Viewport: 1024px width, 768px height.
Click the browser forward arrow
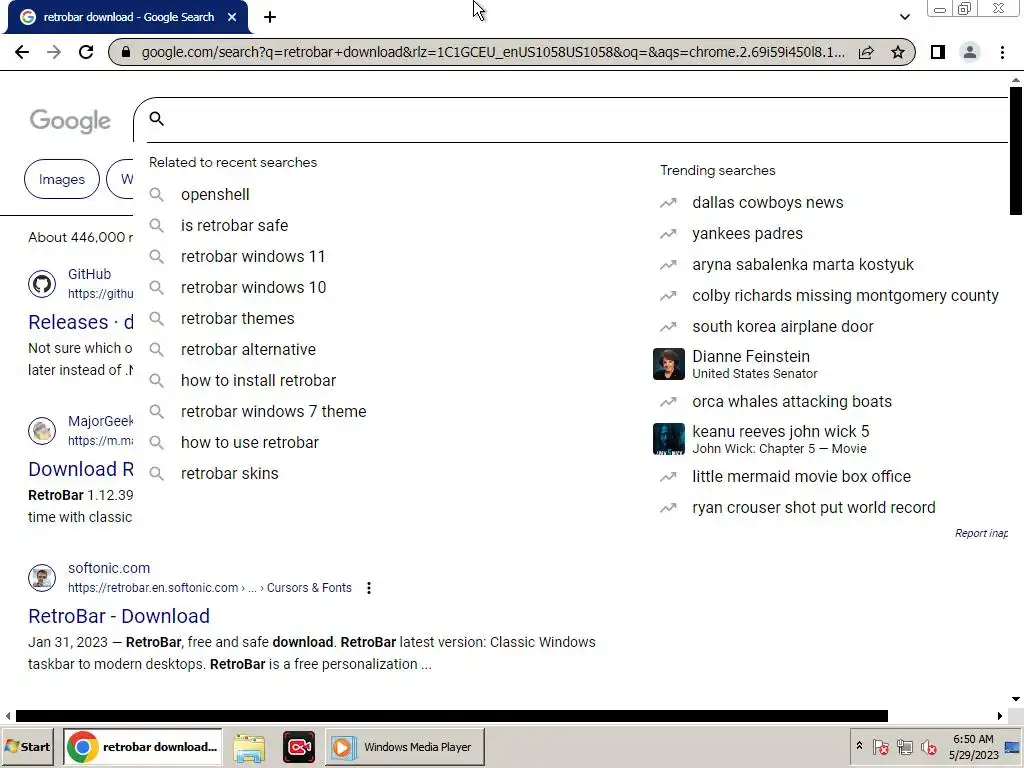coord(54,52)
